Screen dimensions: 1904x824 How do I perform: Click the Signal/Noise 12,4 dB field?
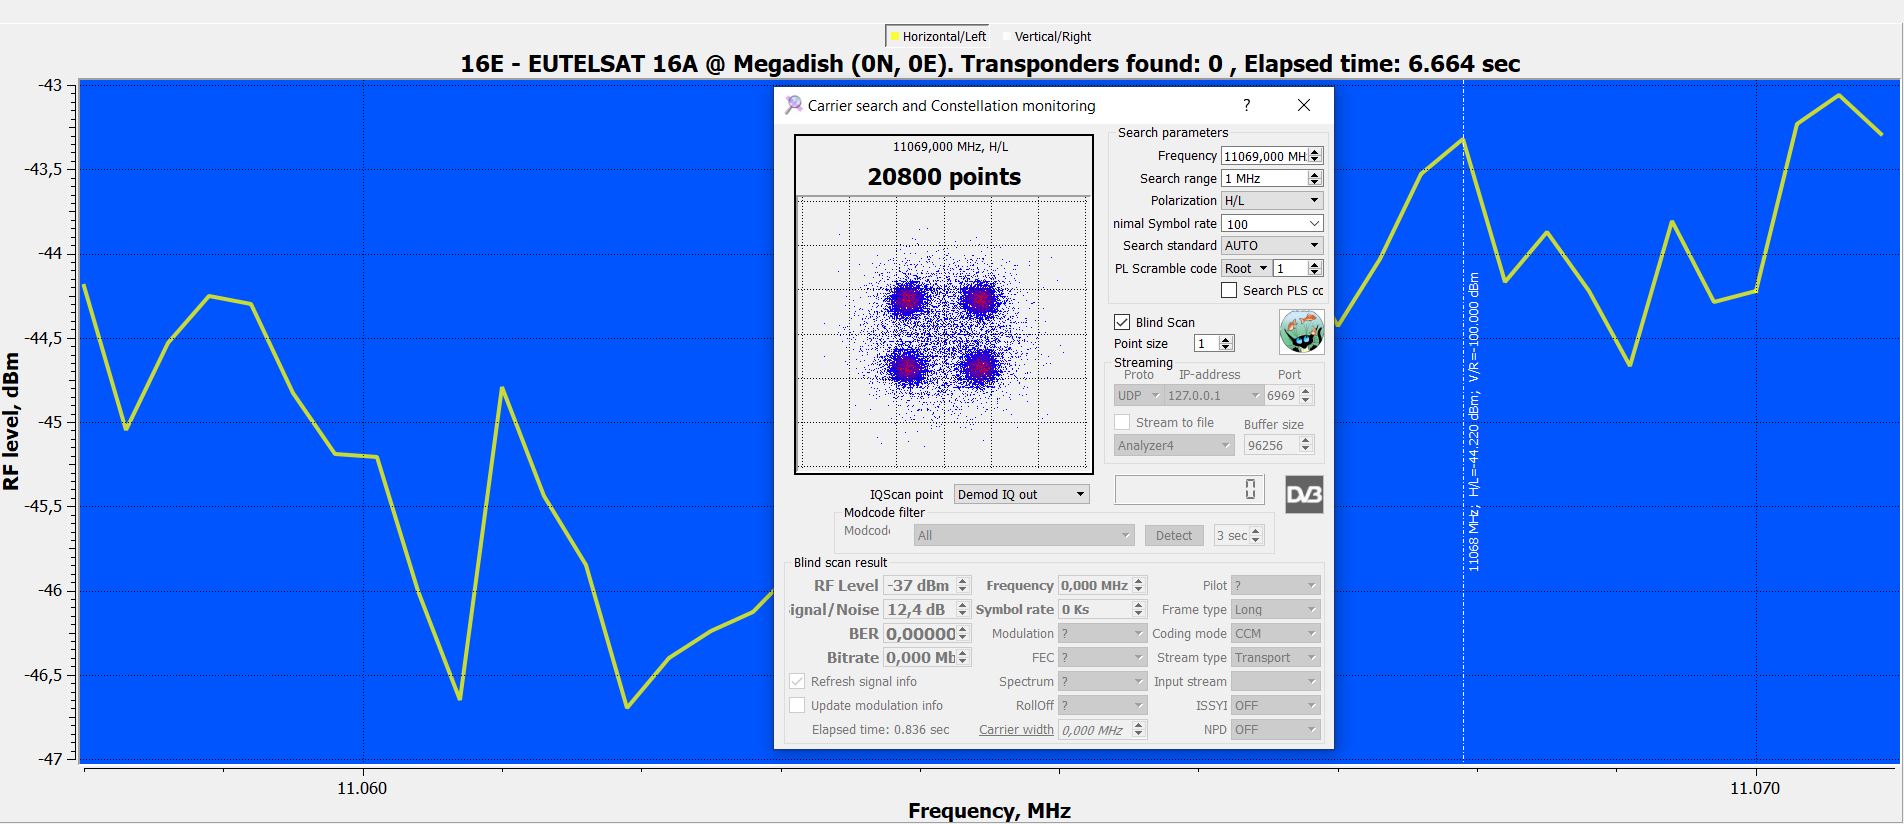pos(927,609)
